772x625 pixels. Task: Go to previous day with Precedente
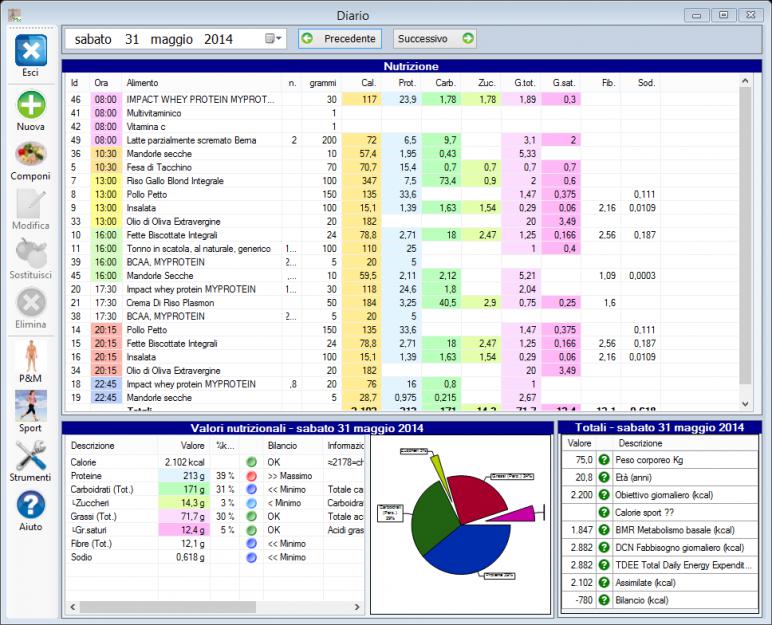[x=340, y=39]
